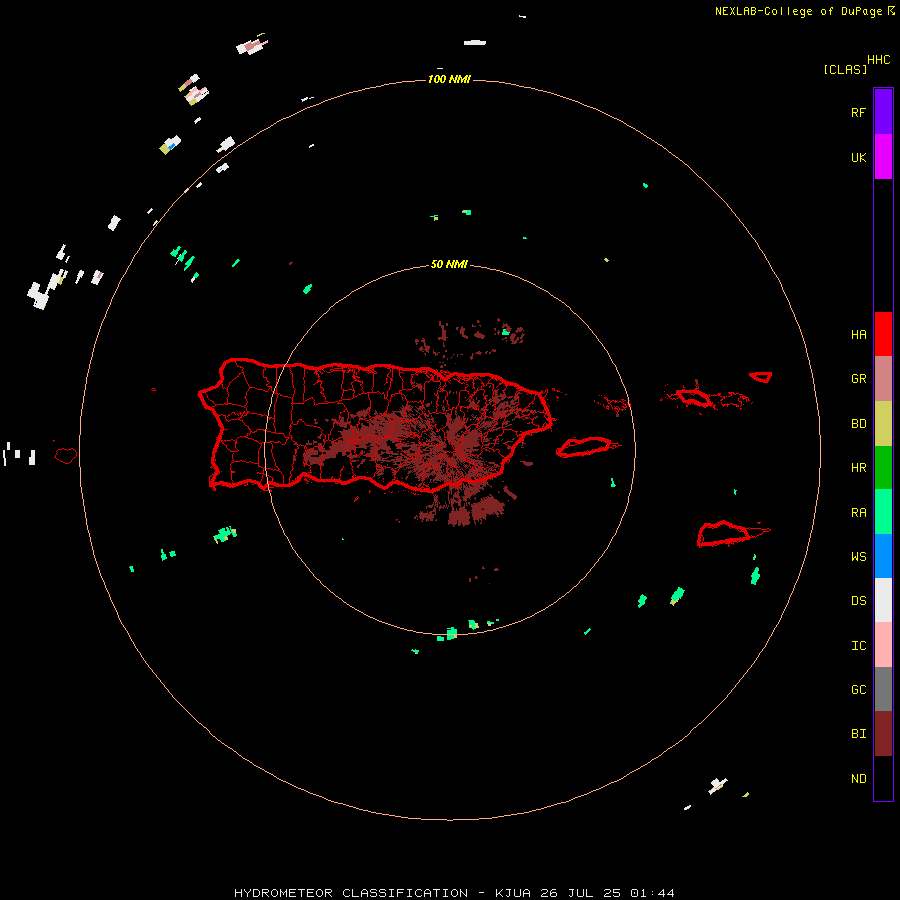The width and height of the screenshot is (900, 900).
Task: Click the GC legend label
Action: pos(858,689)
